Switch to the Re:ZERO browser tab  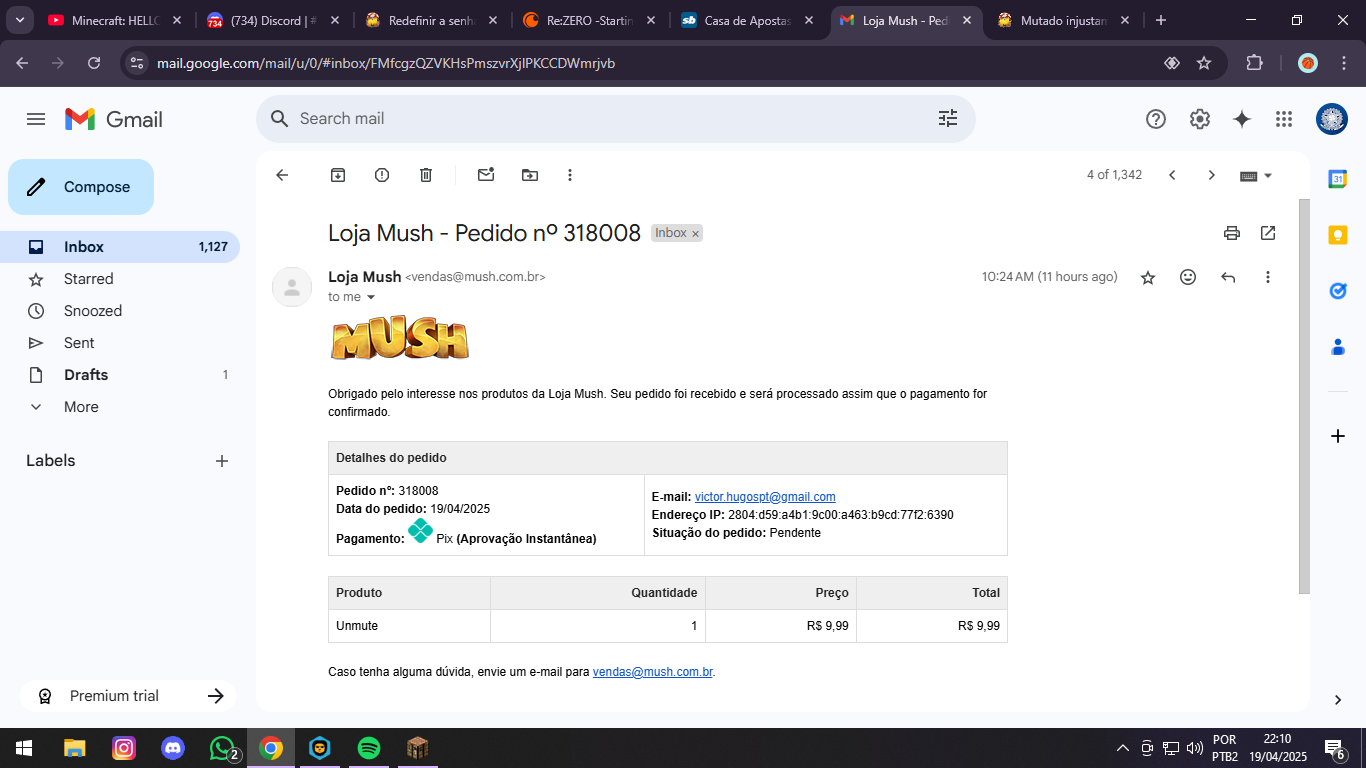point(590,20)
